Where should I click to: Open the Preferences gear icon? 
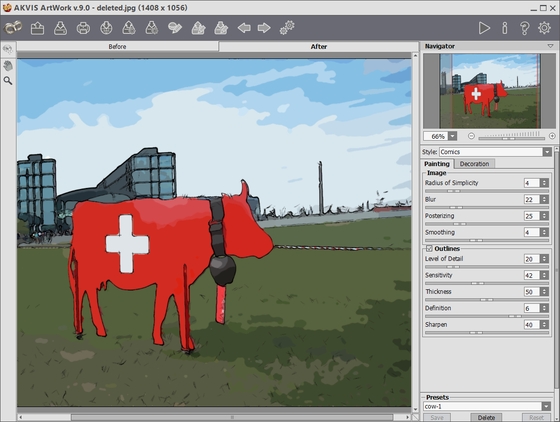coord(544,28)
